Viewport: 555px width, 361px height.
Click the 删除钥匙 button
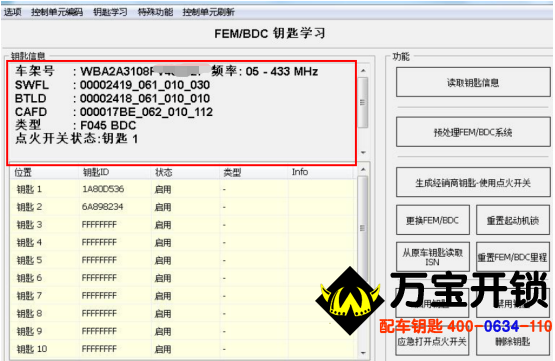point(513,341)
